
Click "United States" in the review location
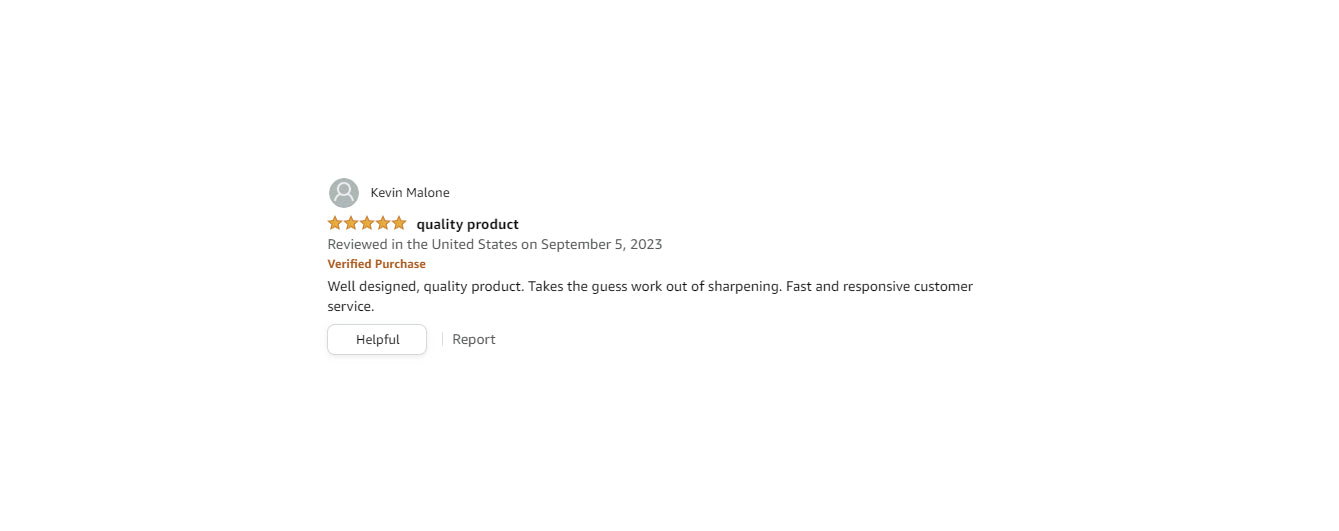pyautogui.click(x=474, y=244)
